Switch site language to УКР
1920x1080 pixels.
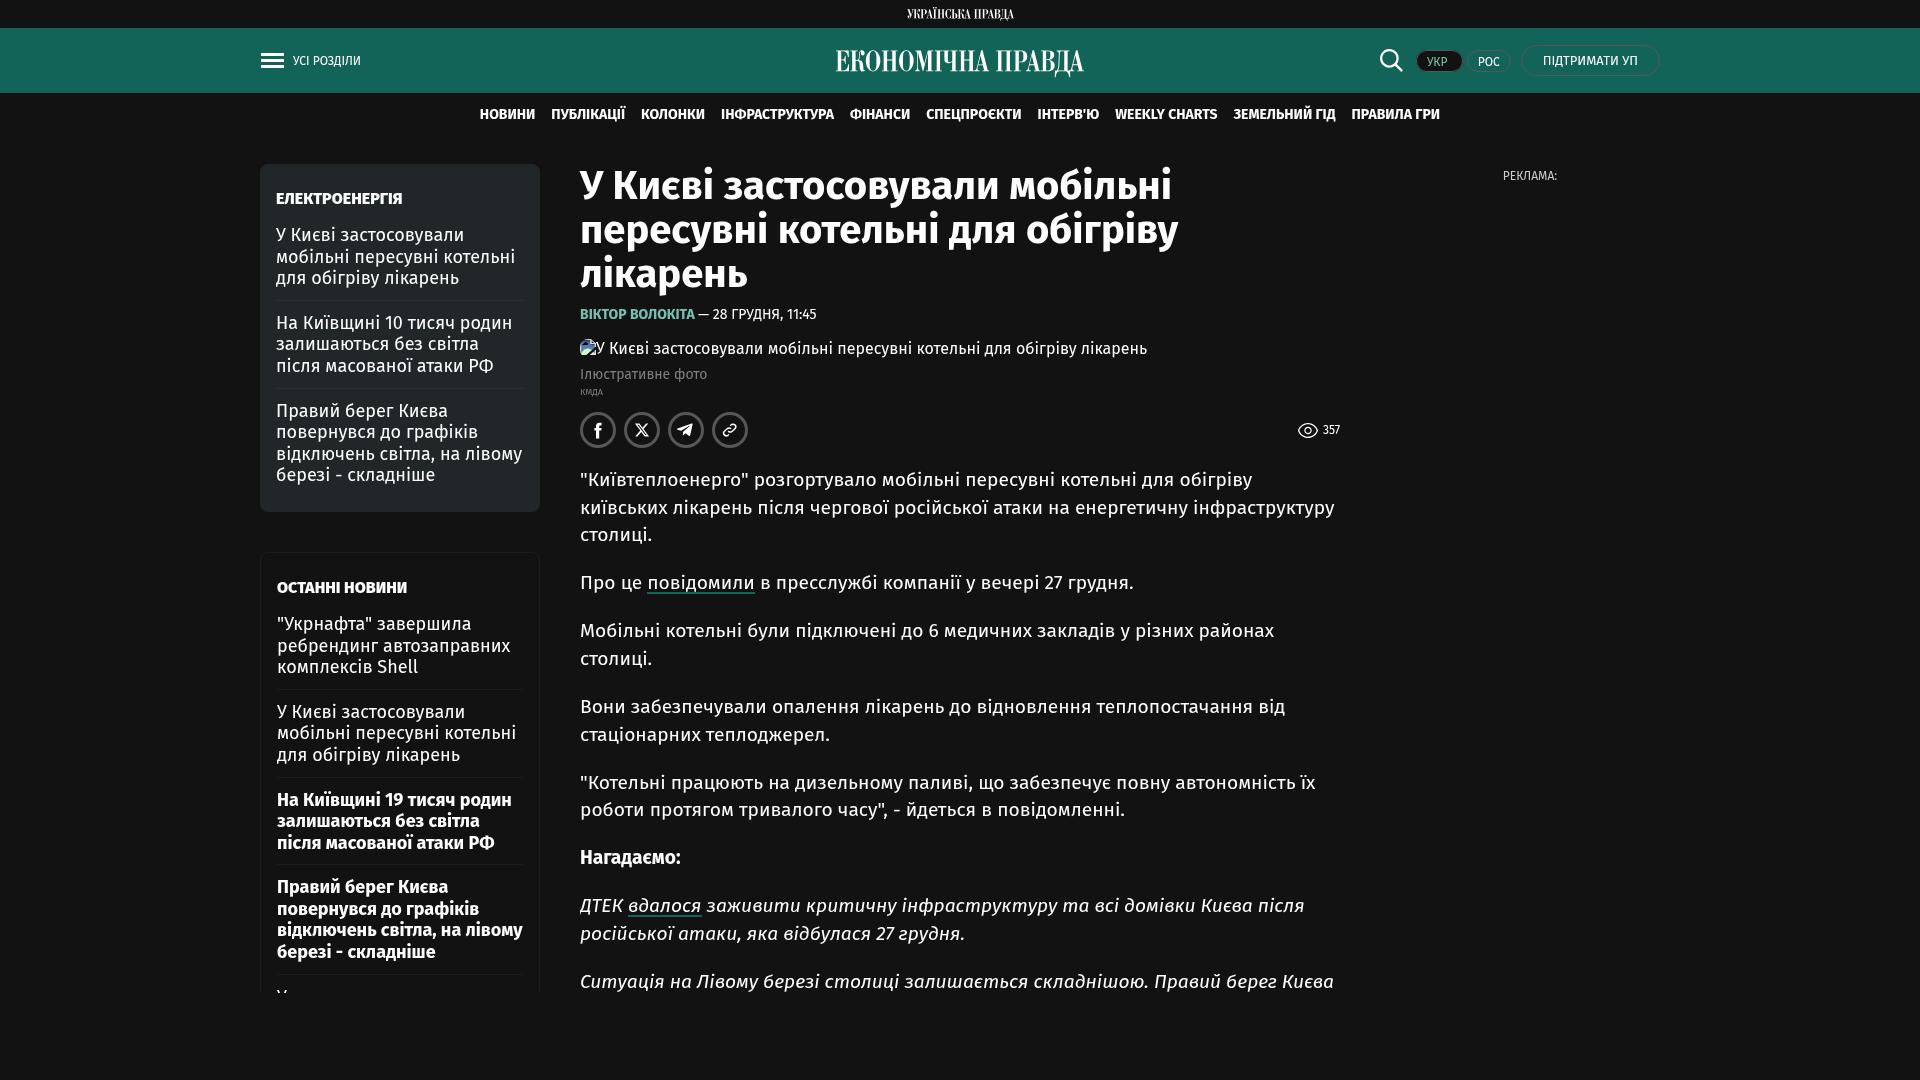[1438, 62]
